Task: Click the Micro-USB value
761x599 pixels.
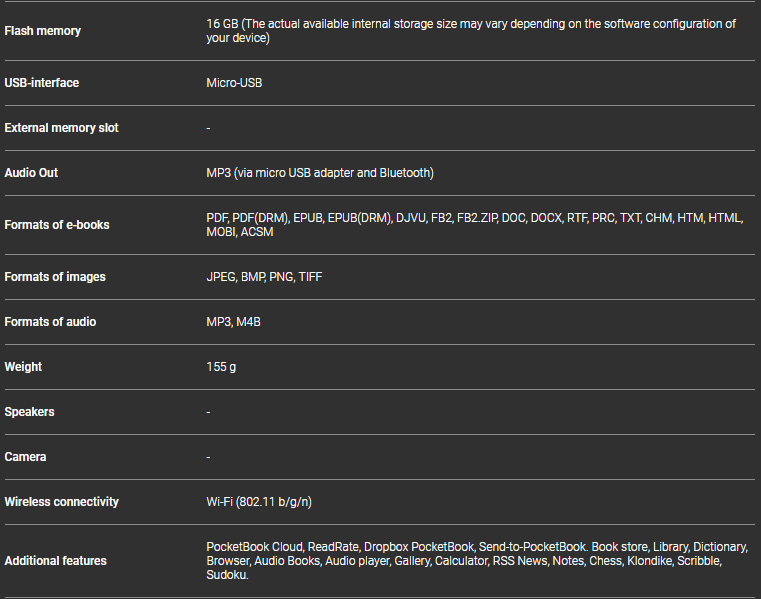Action: click(234, 83)
